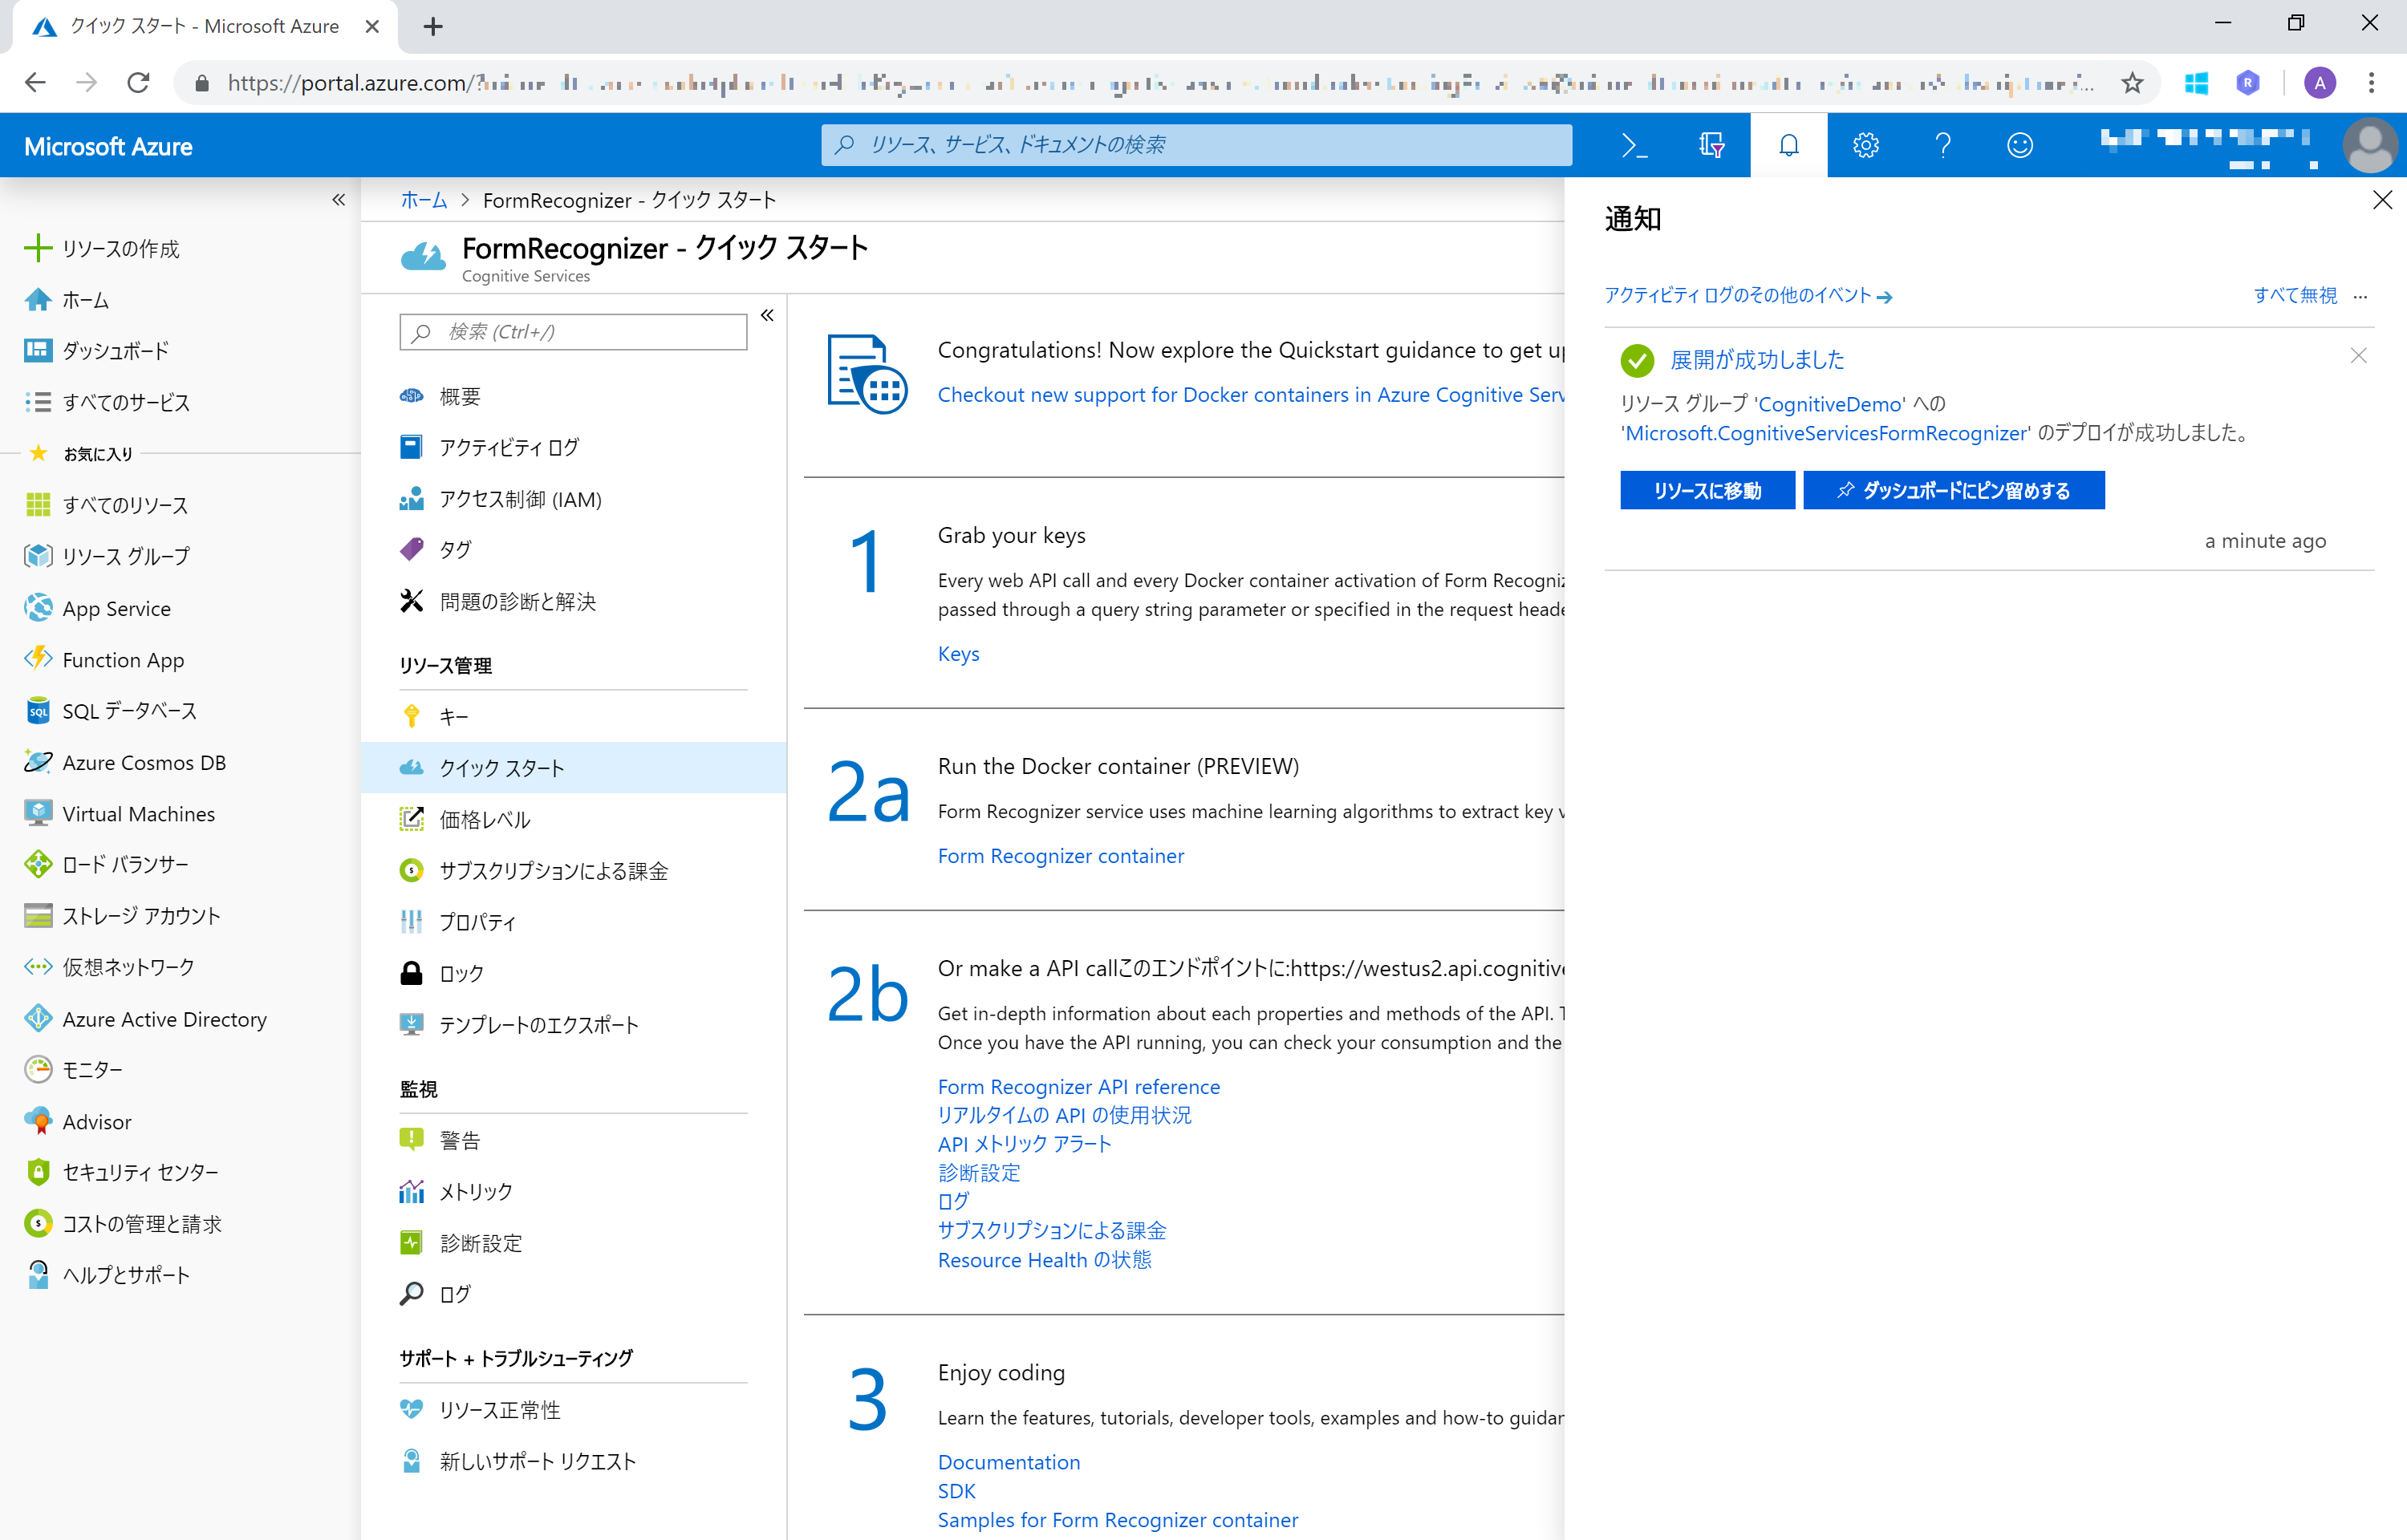Open Azure Active Directory in the sidebar
Screen dimensions: 2407x1540
point(163,1018)
